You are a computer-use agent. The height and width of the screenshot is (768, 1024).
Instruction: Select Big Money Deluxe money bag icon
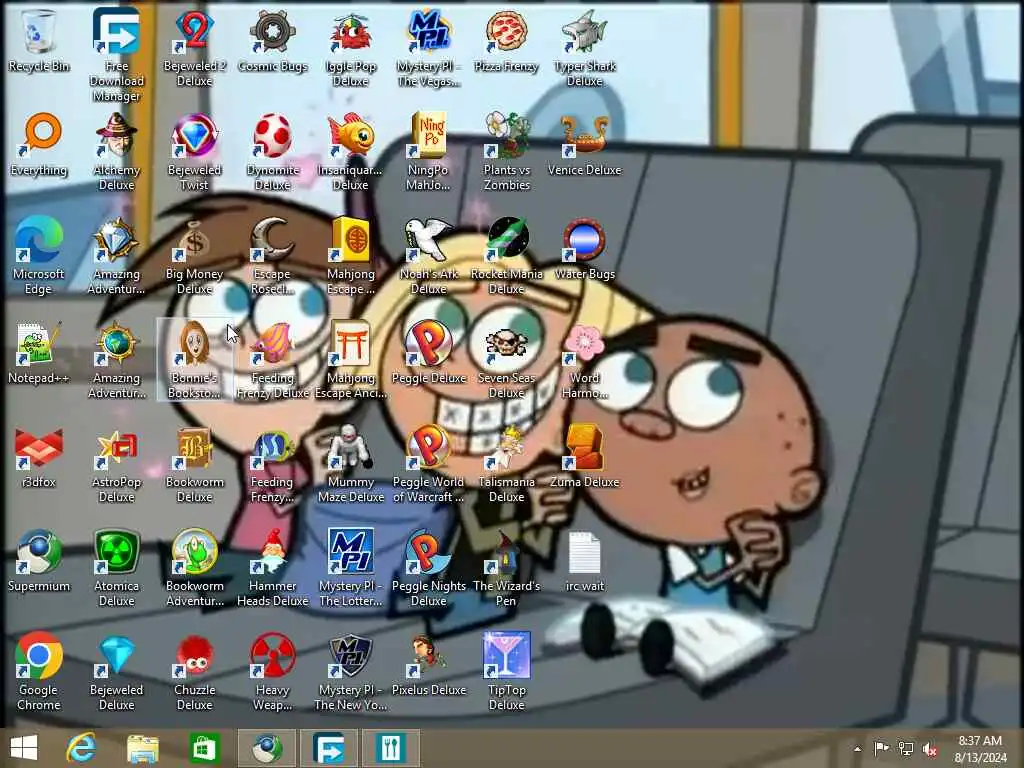point(194,256)
